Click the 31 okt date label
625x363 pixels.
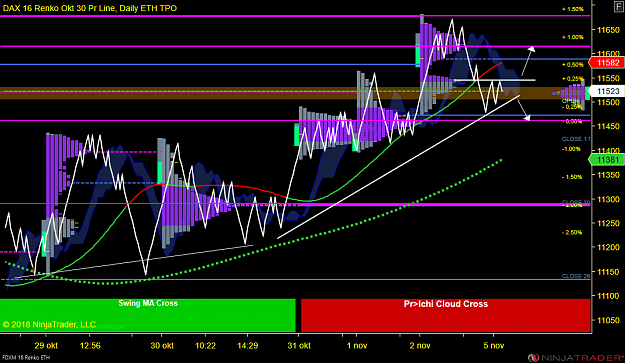point(299,345)
